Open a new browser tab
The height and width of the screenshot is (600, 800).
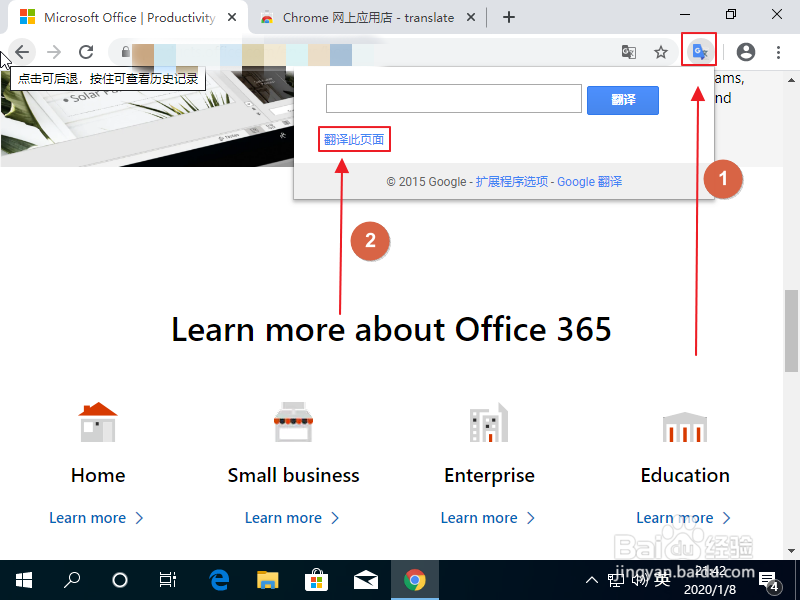(x=509, y=17)
